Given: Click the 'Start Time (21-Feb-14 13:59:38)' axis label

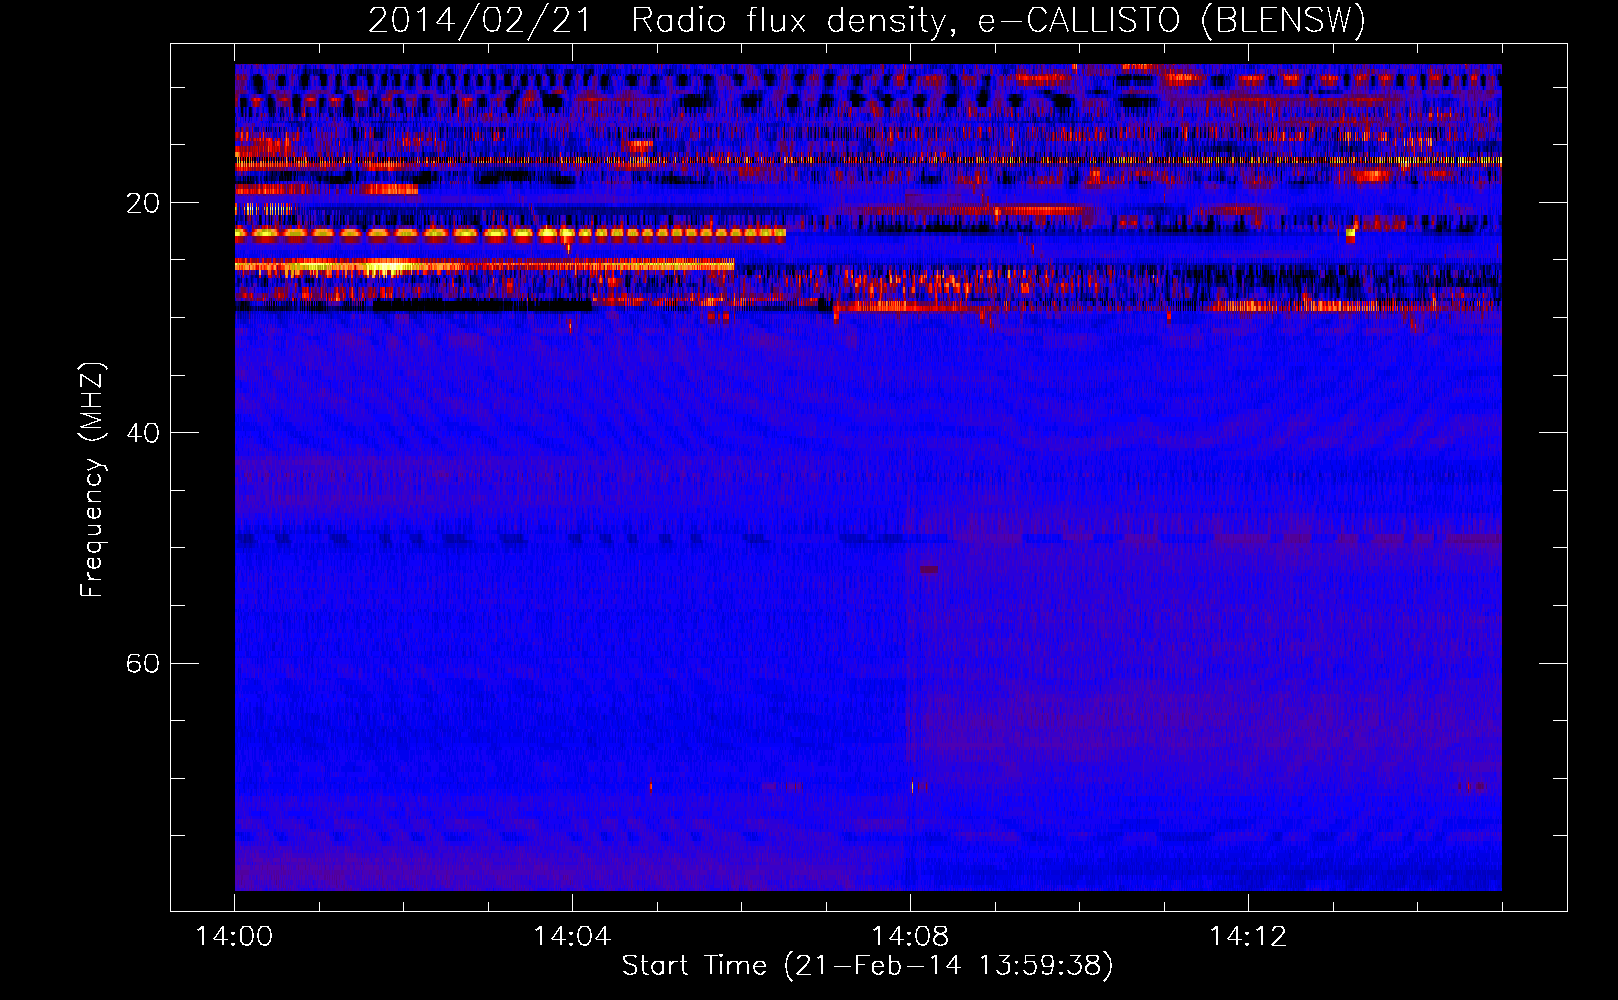Looking at the screenshot, I should [867, 965].
